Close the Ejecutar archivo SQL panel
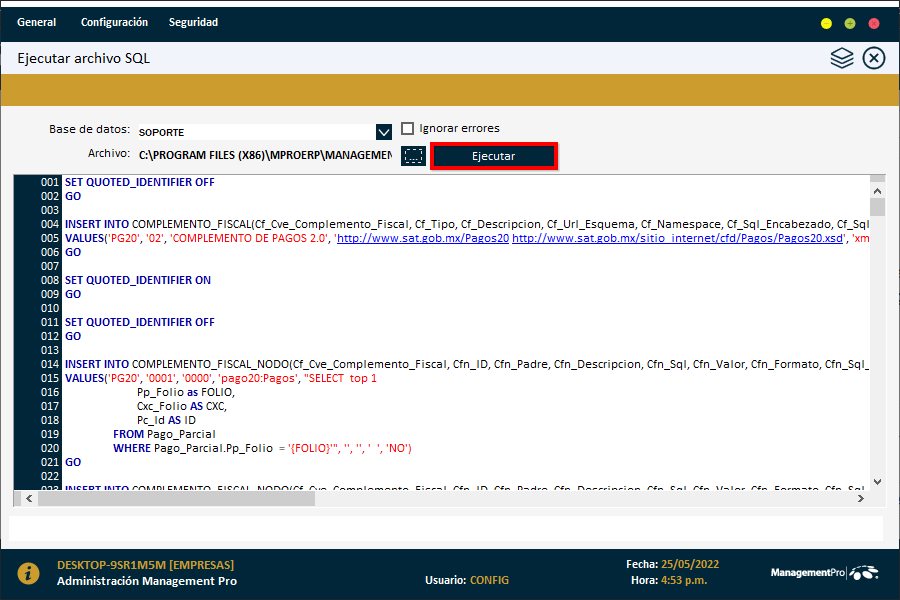The width and height of the screenshot is (900, 600). (874, 59)
